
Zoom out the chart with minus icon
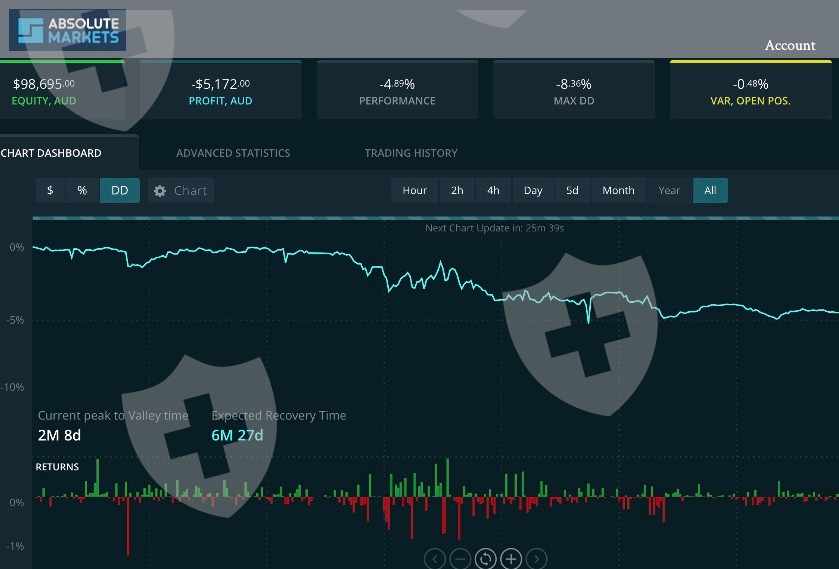click(x=460, y=559)
